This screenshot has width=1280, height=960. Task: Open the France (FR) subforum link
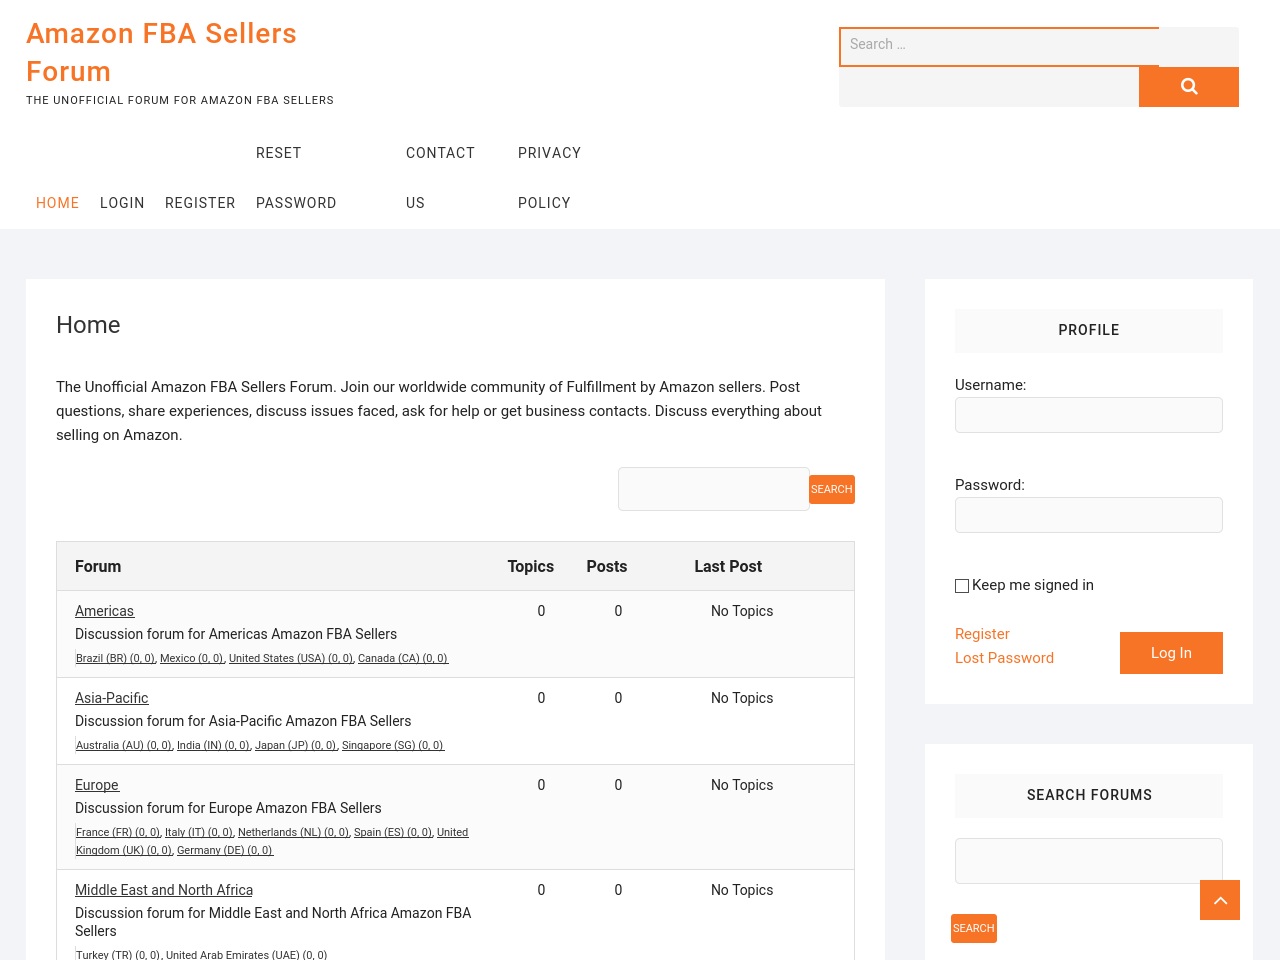117,832
